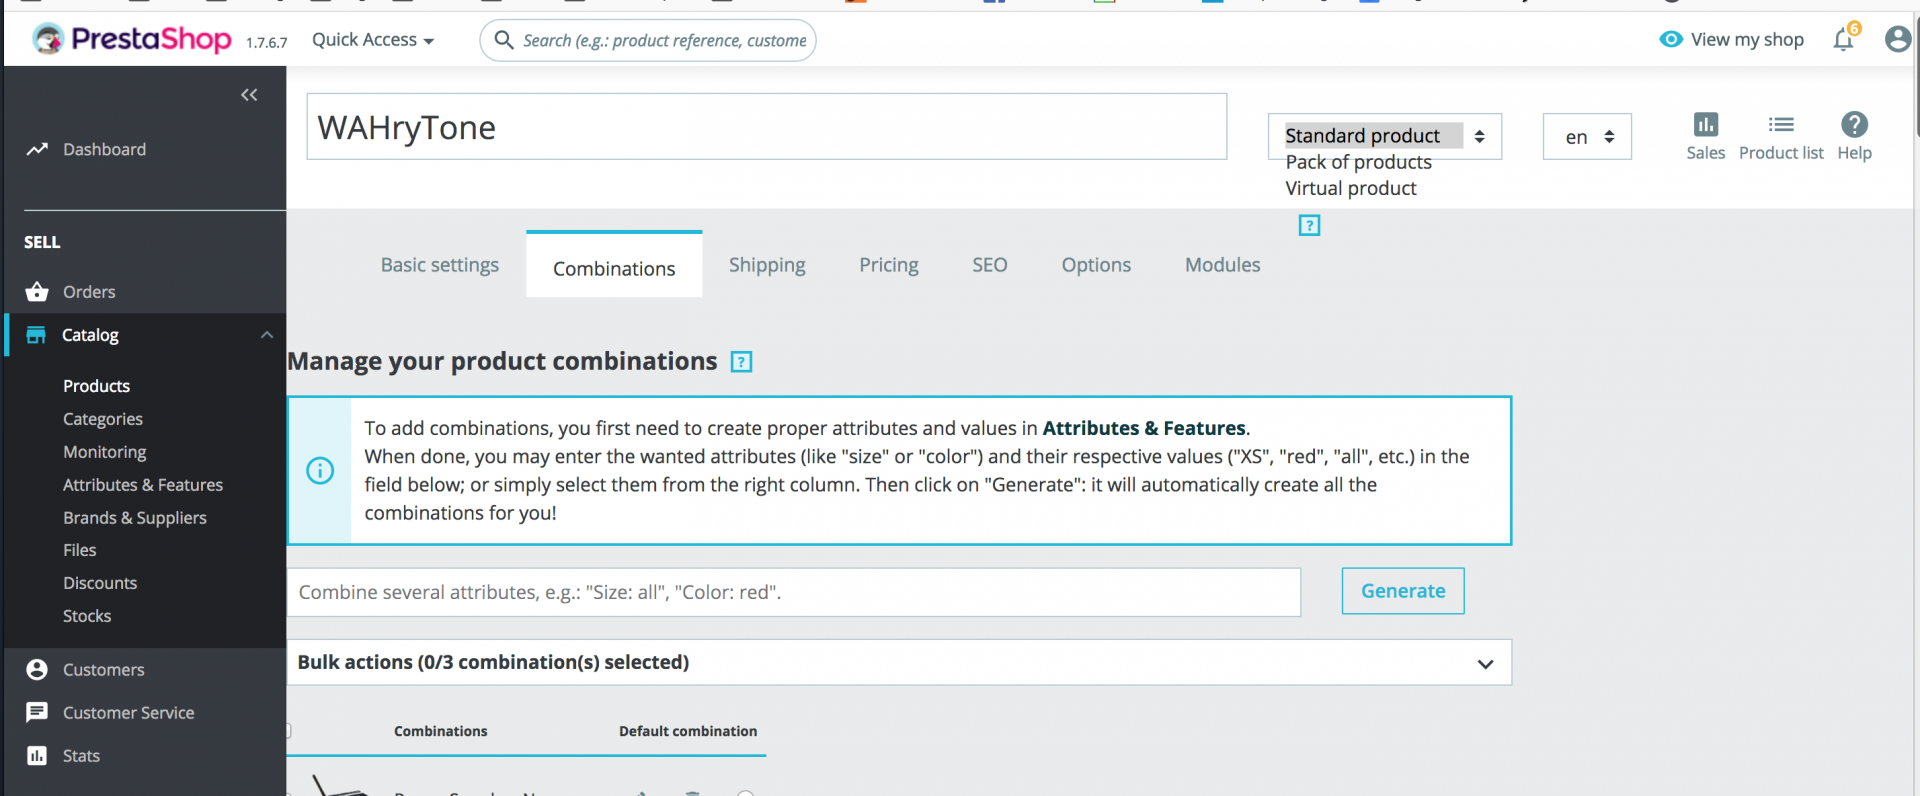Expand the Bulk actions panel
The height and width of the screenshot is (796, 1920).
1485,664
